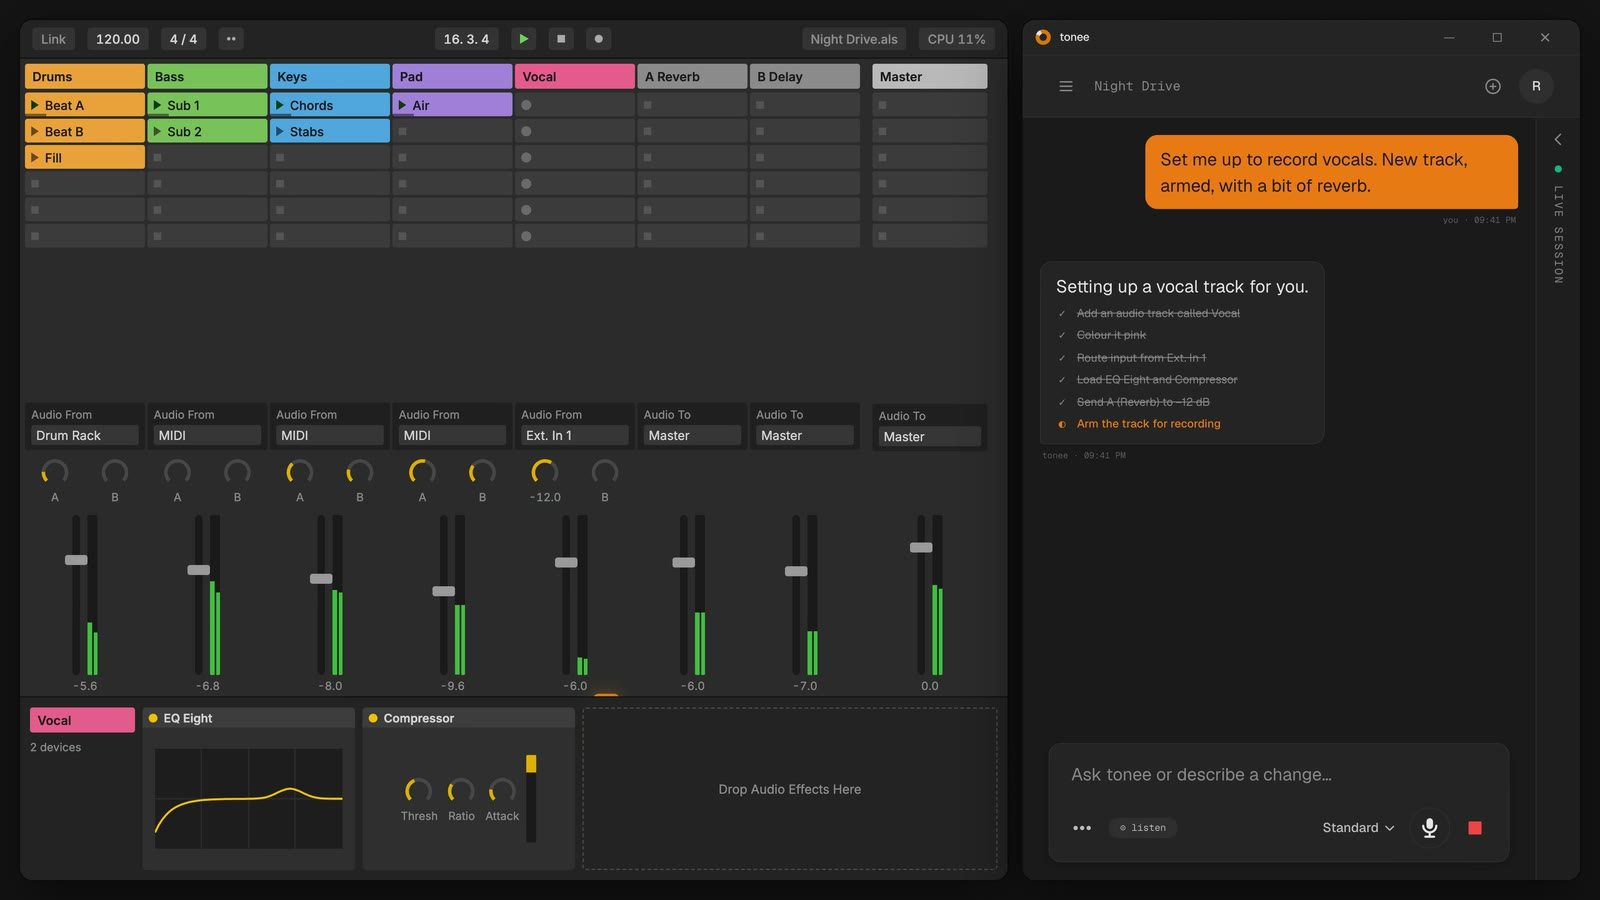Image resolution: width=1600 pixels, height=900 pixels.
Task: Click the Vocal track volume fader handle
Action: (566, 562)
